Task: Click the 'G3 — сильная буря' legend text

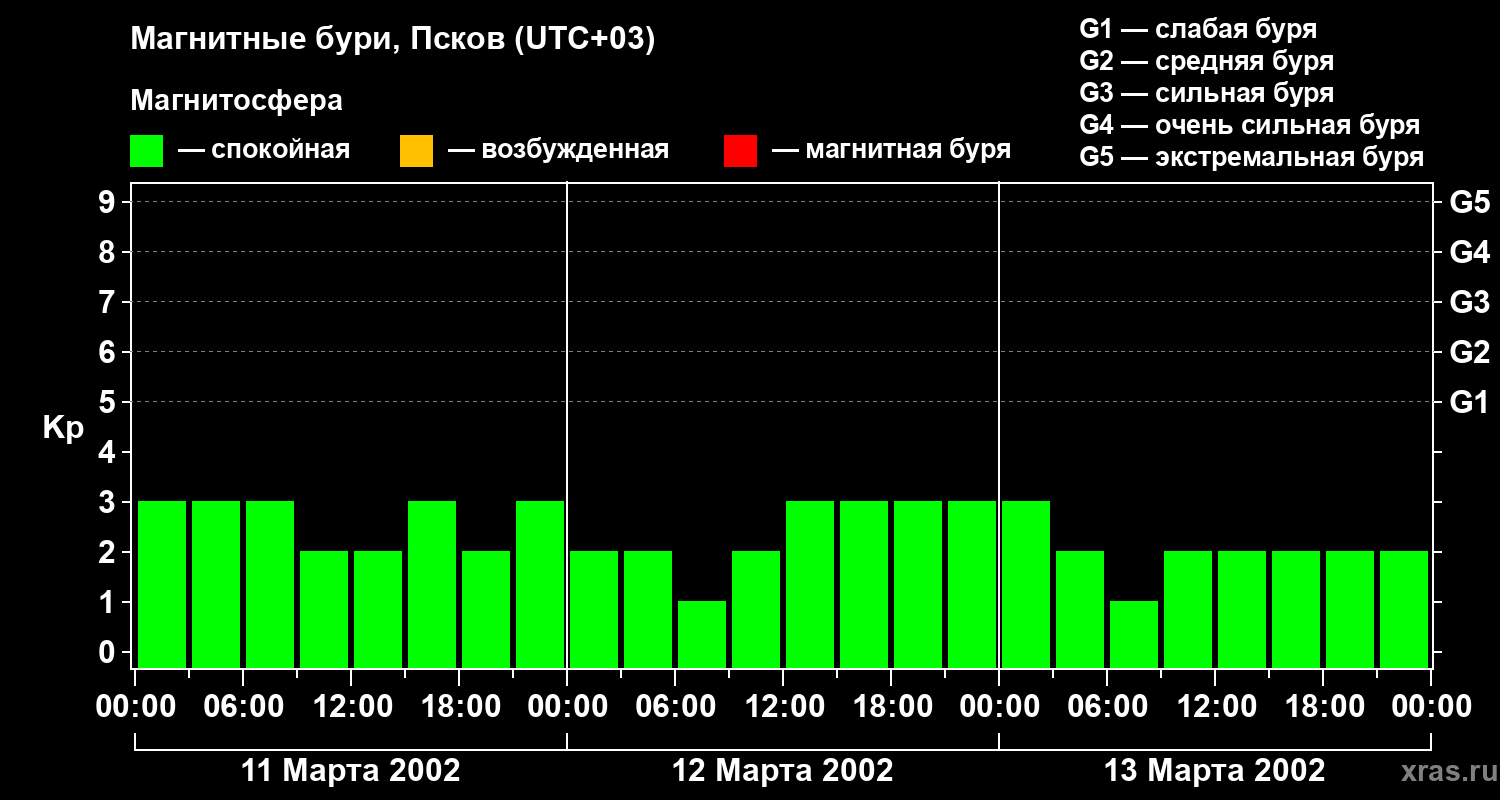Action: pos(1206,93)
